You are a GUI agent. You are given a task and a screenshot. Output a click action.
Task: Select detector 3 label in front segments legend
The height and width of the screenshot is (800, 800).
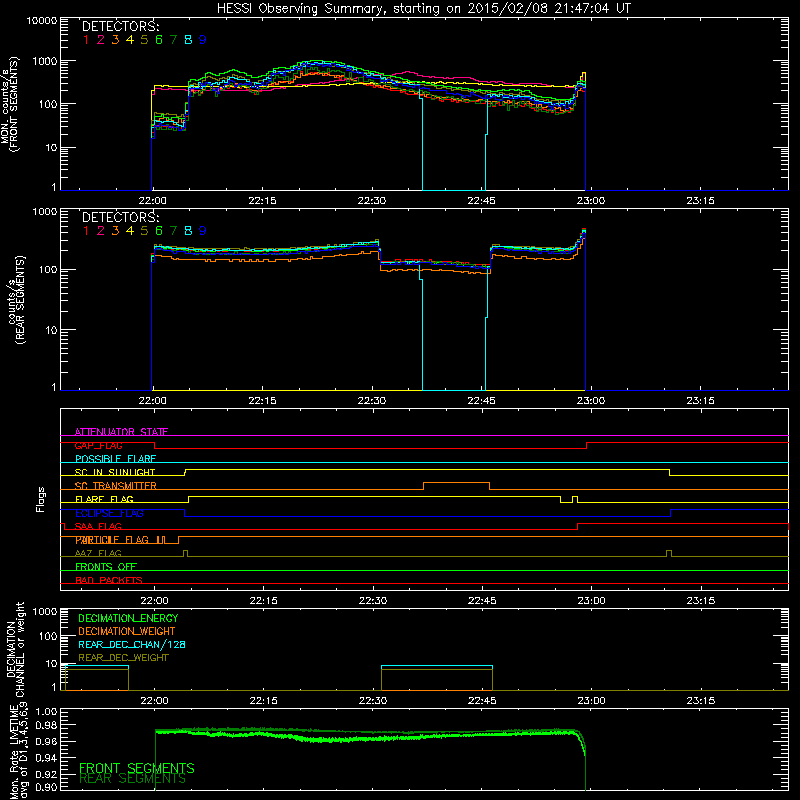(115, 40)
